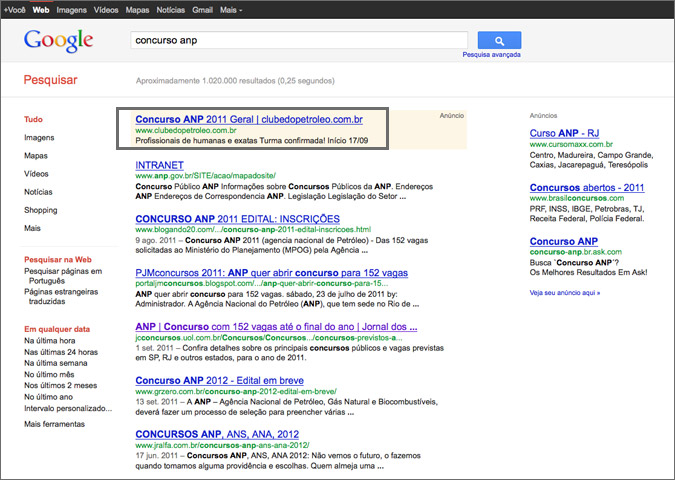Open 'PJMconcursos 2011: ANP quer abrir concurso' result

click(271, 273)
